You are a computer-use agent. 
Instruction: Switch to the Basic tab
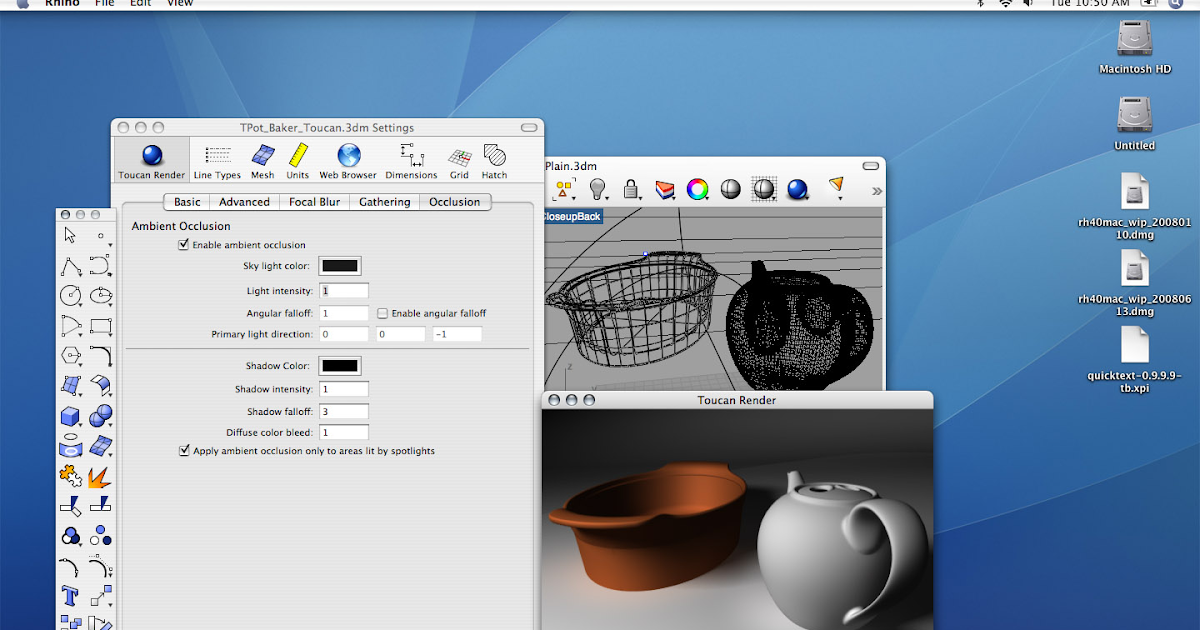pos(187,202)
